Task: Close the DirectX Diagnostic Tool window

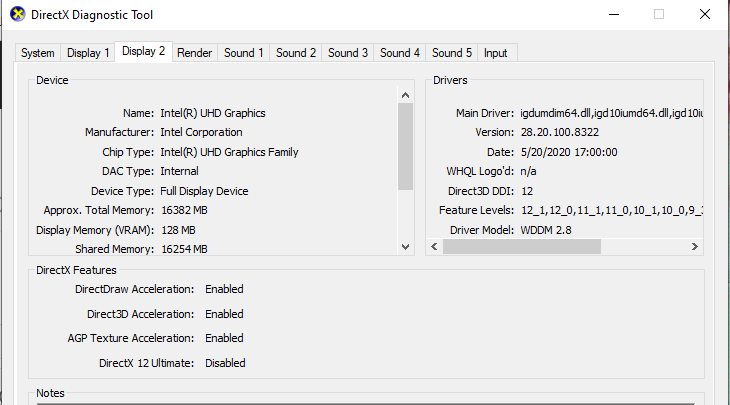Action: [705, 14]
